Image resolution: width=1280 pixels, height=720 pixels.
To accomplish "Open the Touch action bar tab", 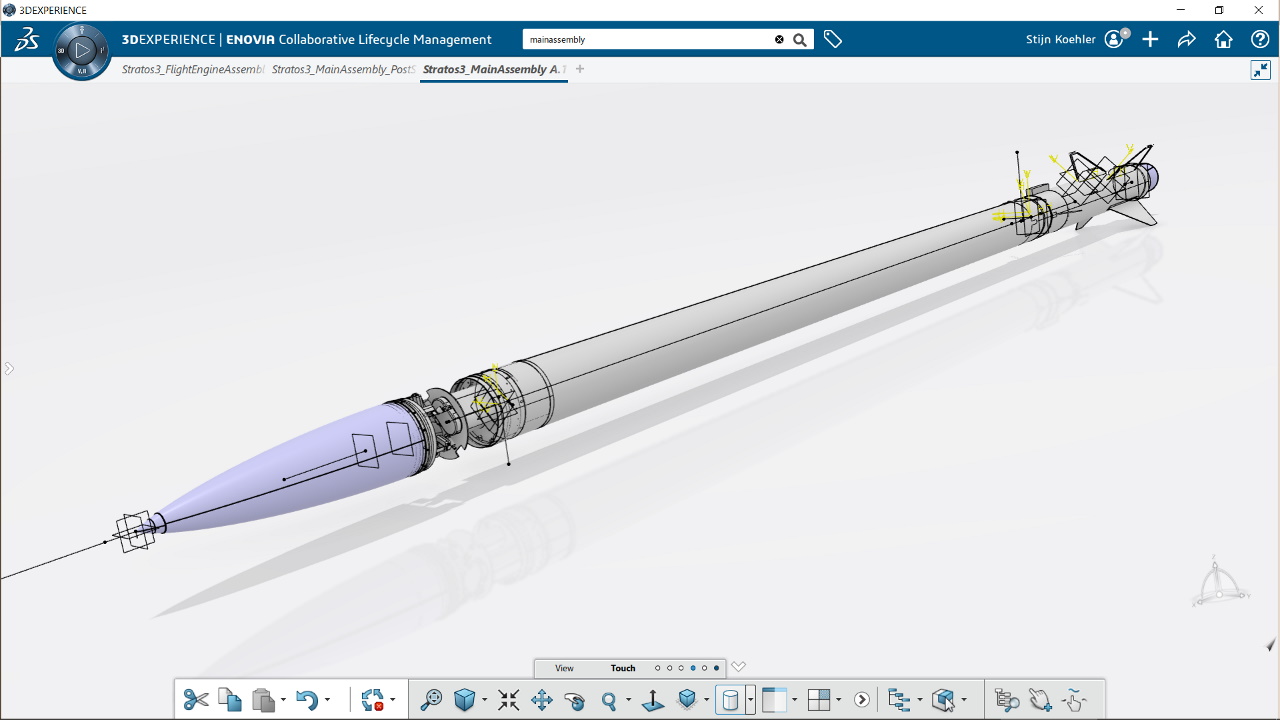I will 623,668.
